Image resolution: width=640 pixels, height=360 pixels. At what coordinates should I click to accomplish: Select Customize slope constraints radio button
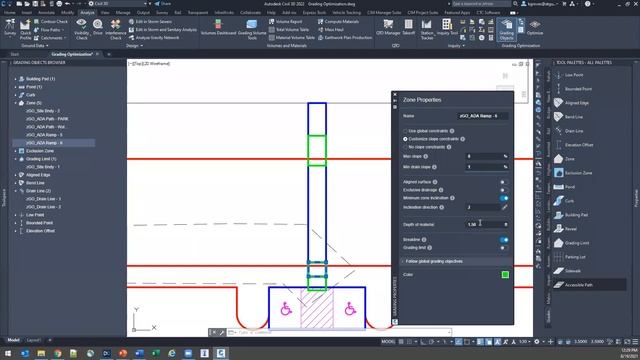(x=405, y=139)
